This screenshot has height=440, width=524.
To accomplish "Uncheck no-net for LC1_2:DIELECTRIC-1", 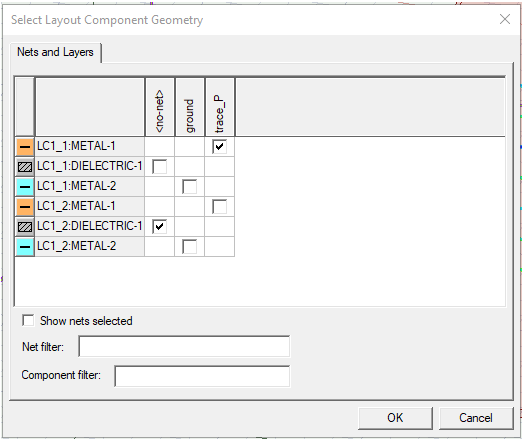I will (x=159, y=227).
